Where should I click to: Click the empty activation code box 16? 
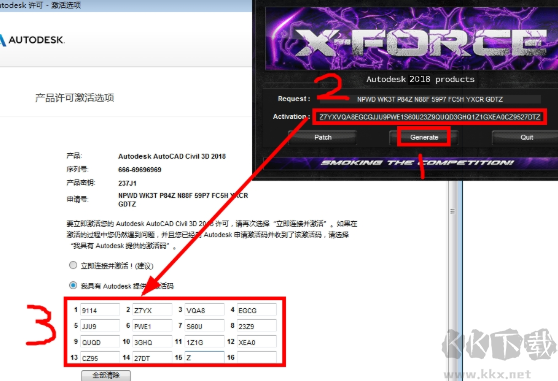[x=257, y=357]
